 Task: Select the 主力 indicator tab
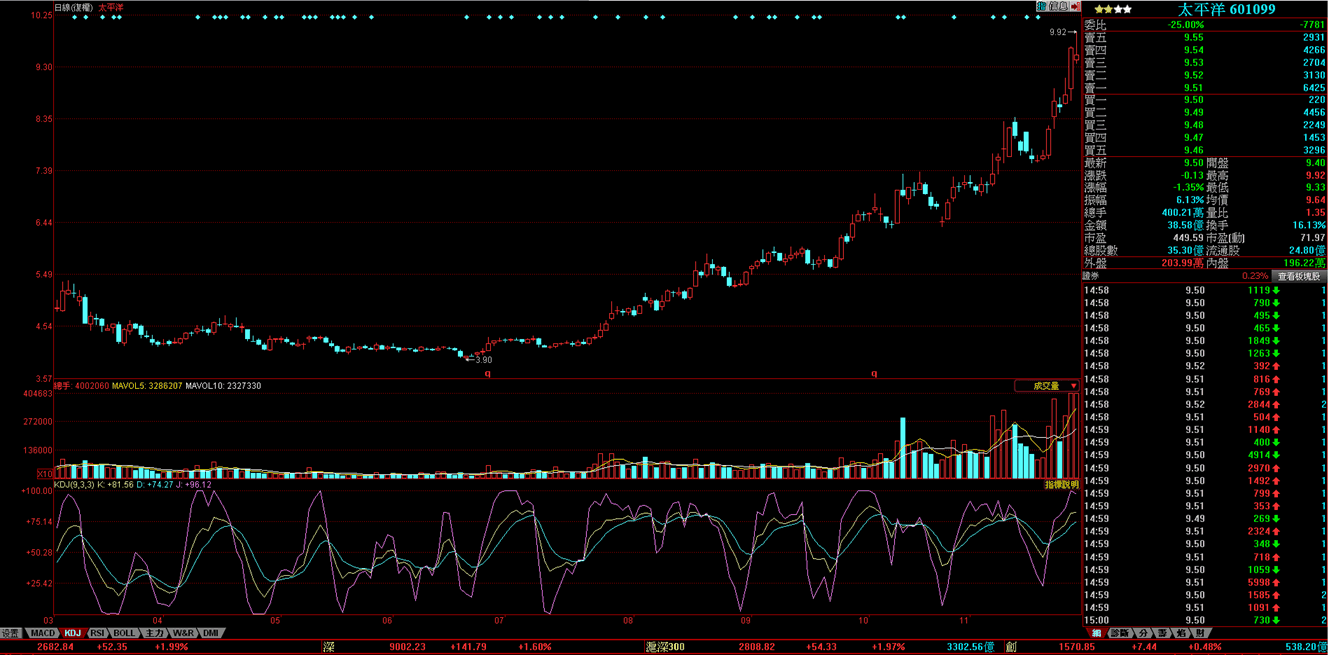(154, 633)
